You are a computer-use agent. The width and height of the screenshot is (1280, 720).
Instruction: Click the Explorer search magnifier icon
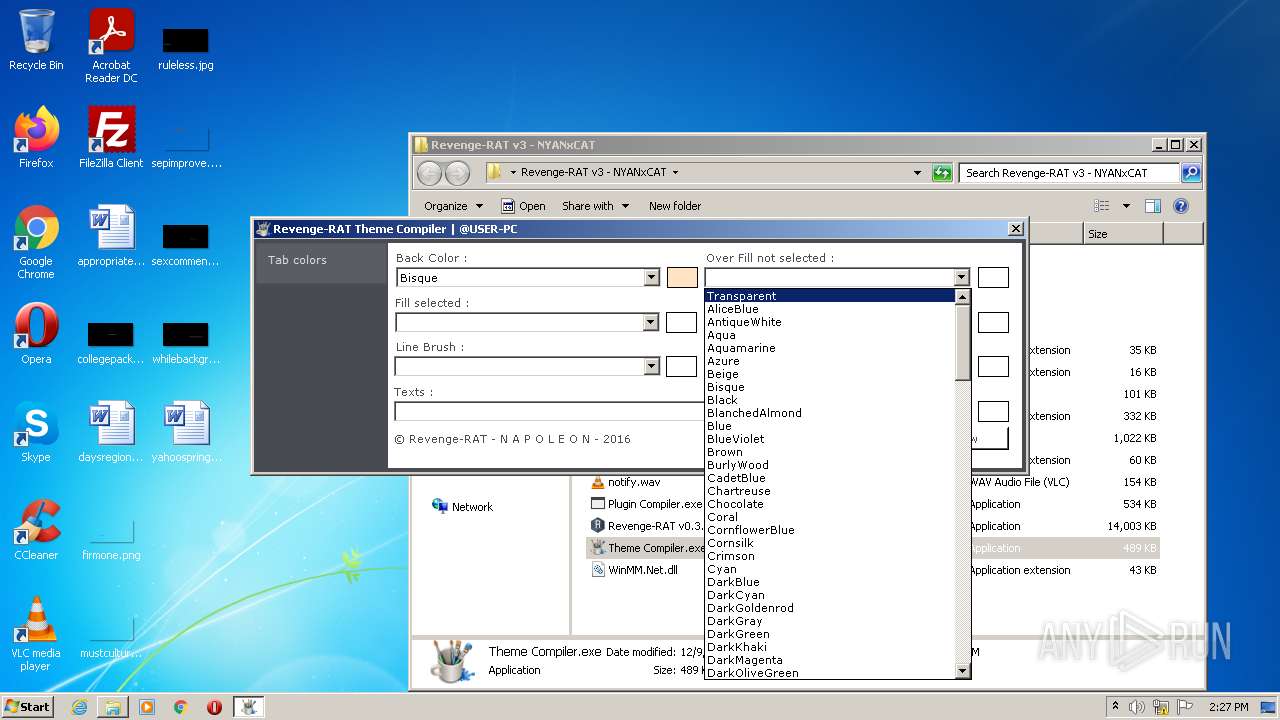pyautogui.click(x=1190, y=173)
